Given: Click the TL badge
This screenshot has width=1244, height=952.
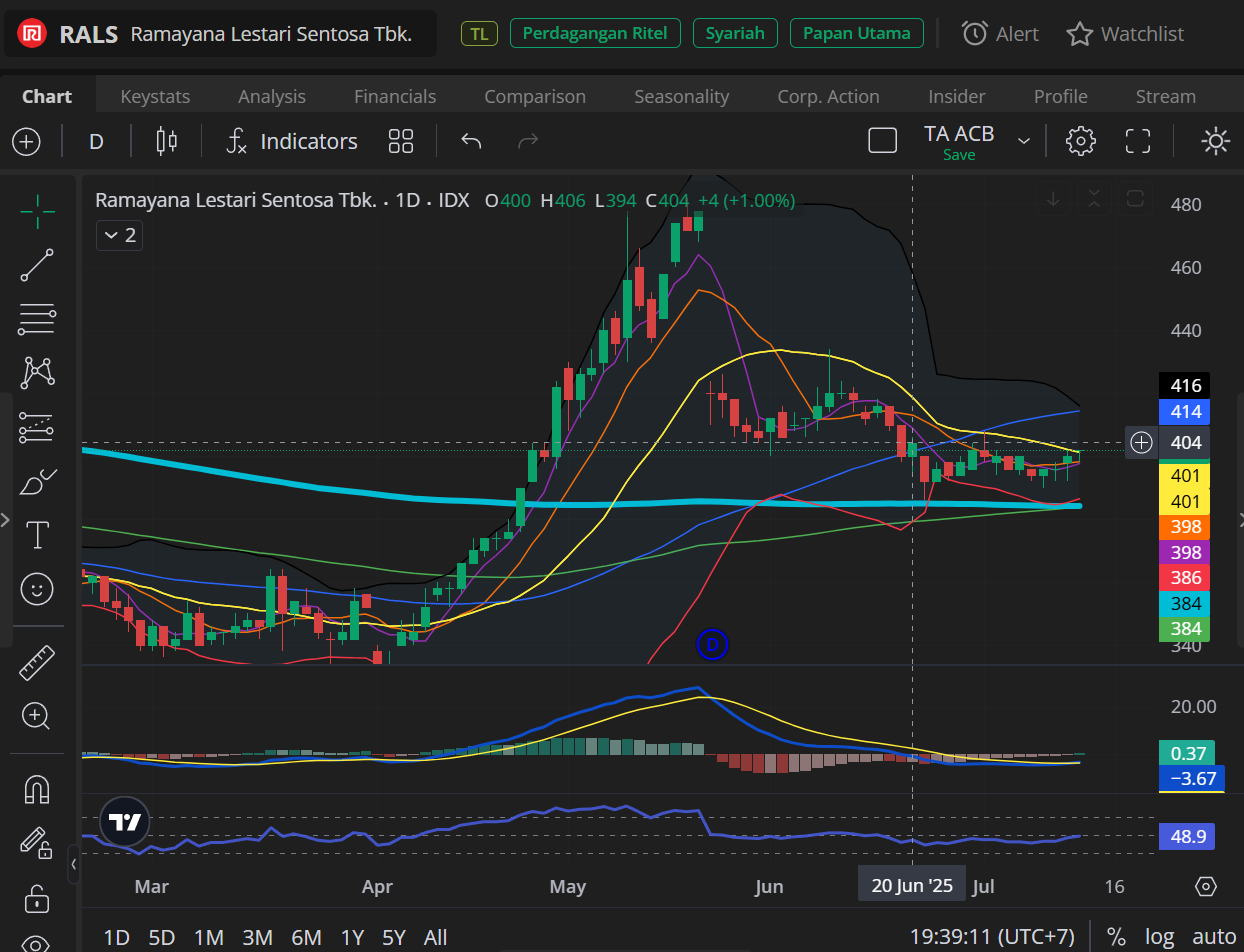Looking at the screenshot, I should (479, 34).
